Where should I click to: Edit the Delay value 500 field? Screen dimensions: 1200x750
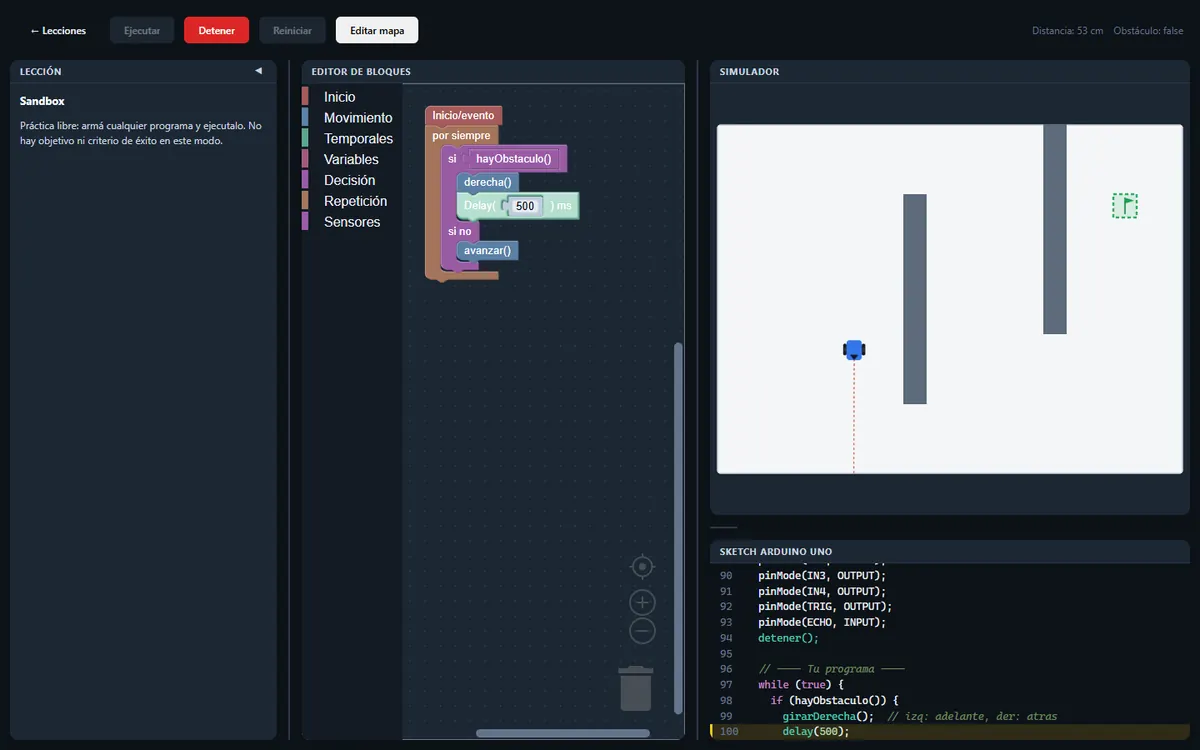pos(525,205)
